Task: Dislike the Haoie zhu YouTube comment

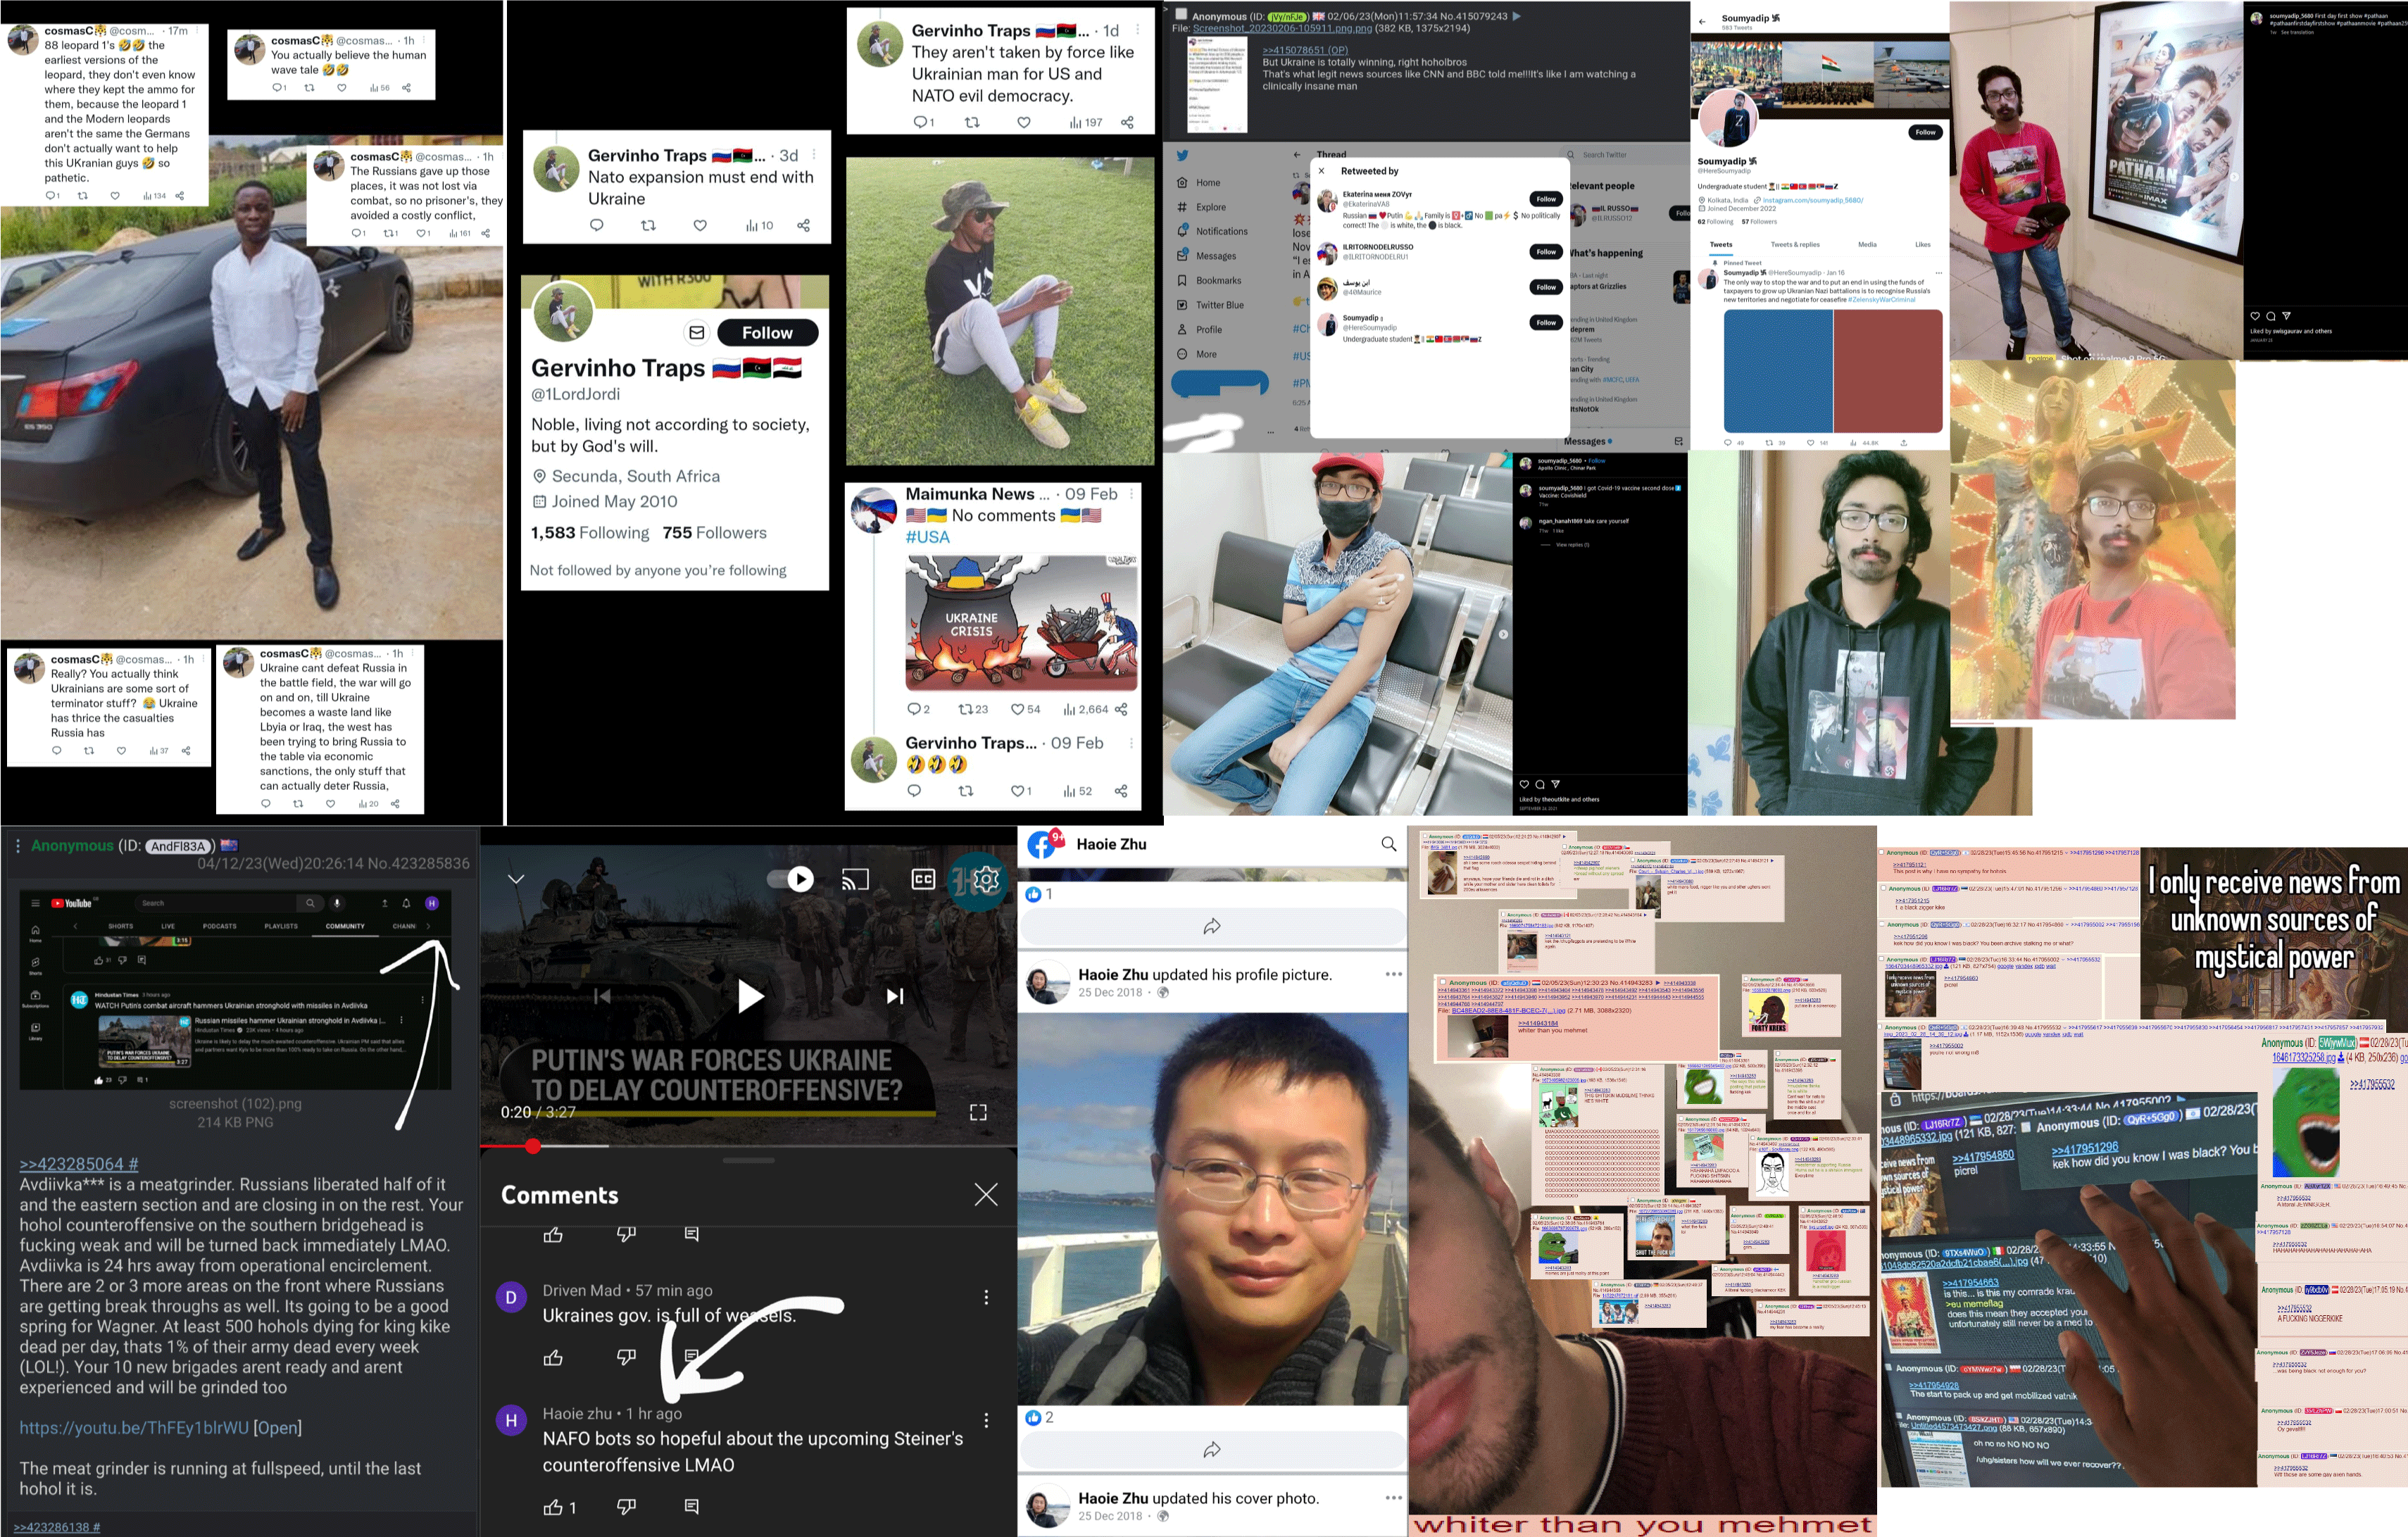Action: pyautogui.click(x=626, y=1507)
